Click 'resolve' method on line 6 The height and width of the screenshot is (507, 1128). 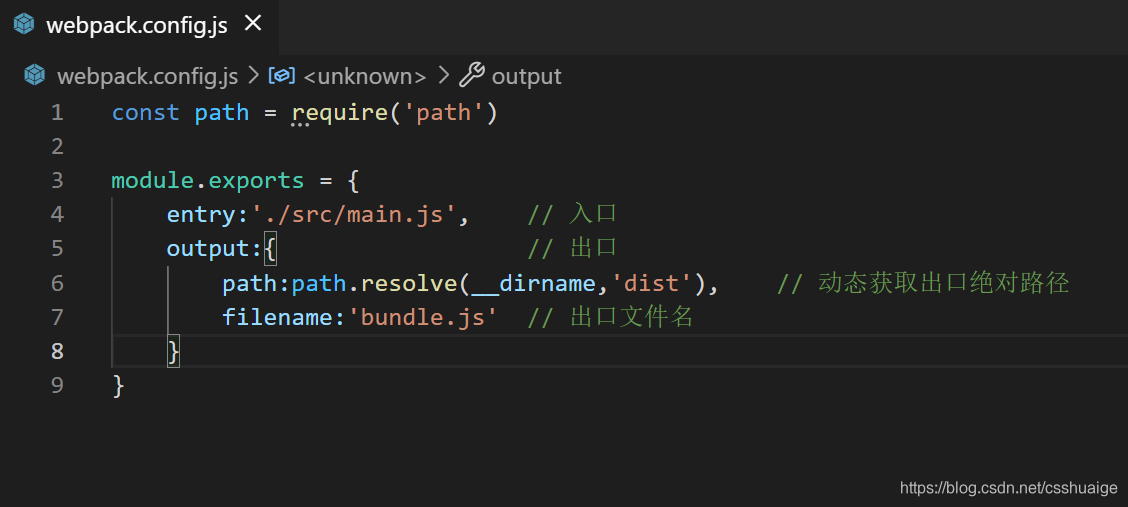[409, 283]
